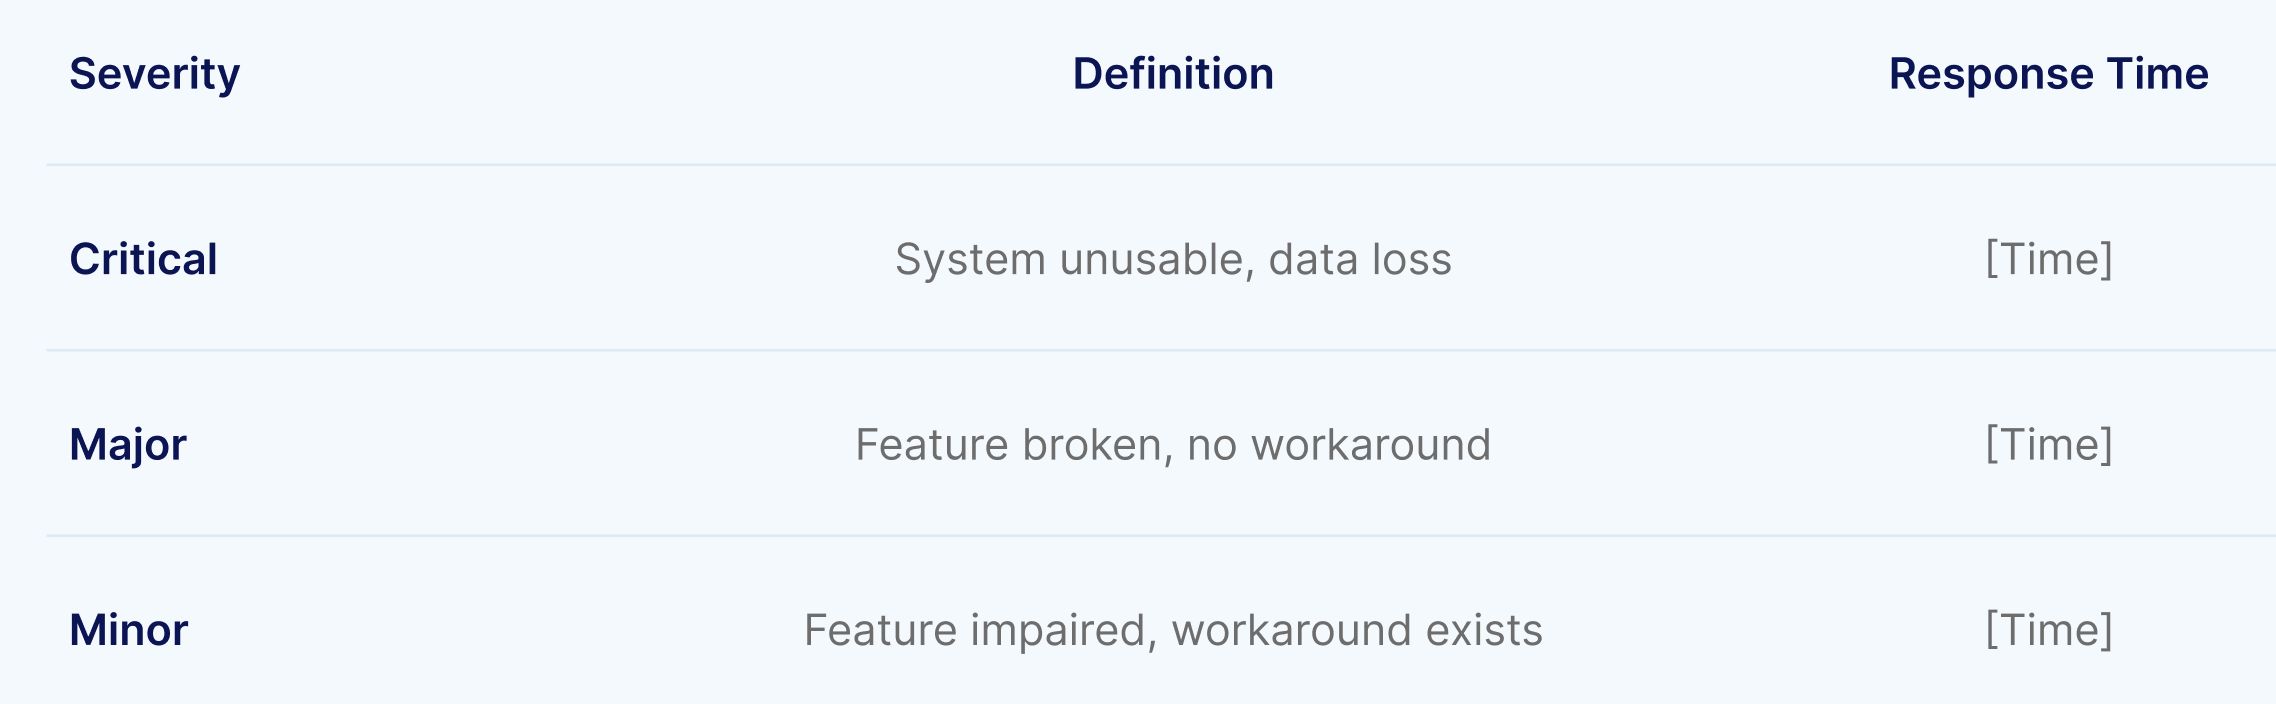Click 'System unusable, data loss' definition
The image size is (2276, 704).
(x=1173, y=260)
